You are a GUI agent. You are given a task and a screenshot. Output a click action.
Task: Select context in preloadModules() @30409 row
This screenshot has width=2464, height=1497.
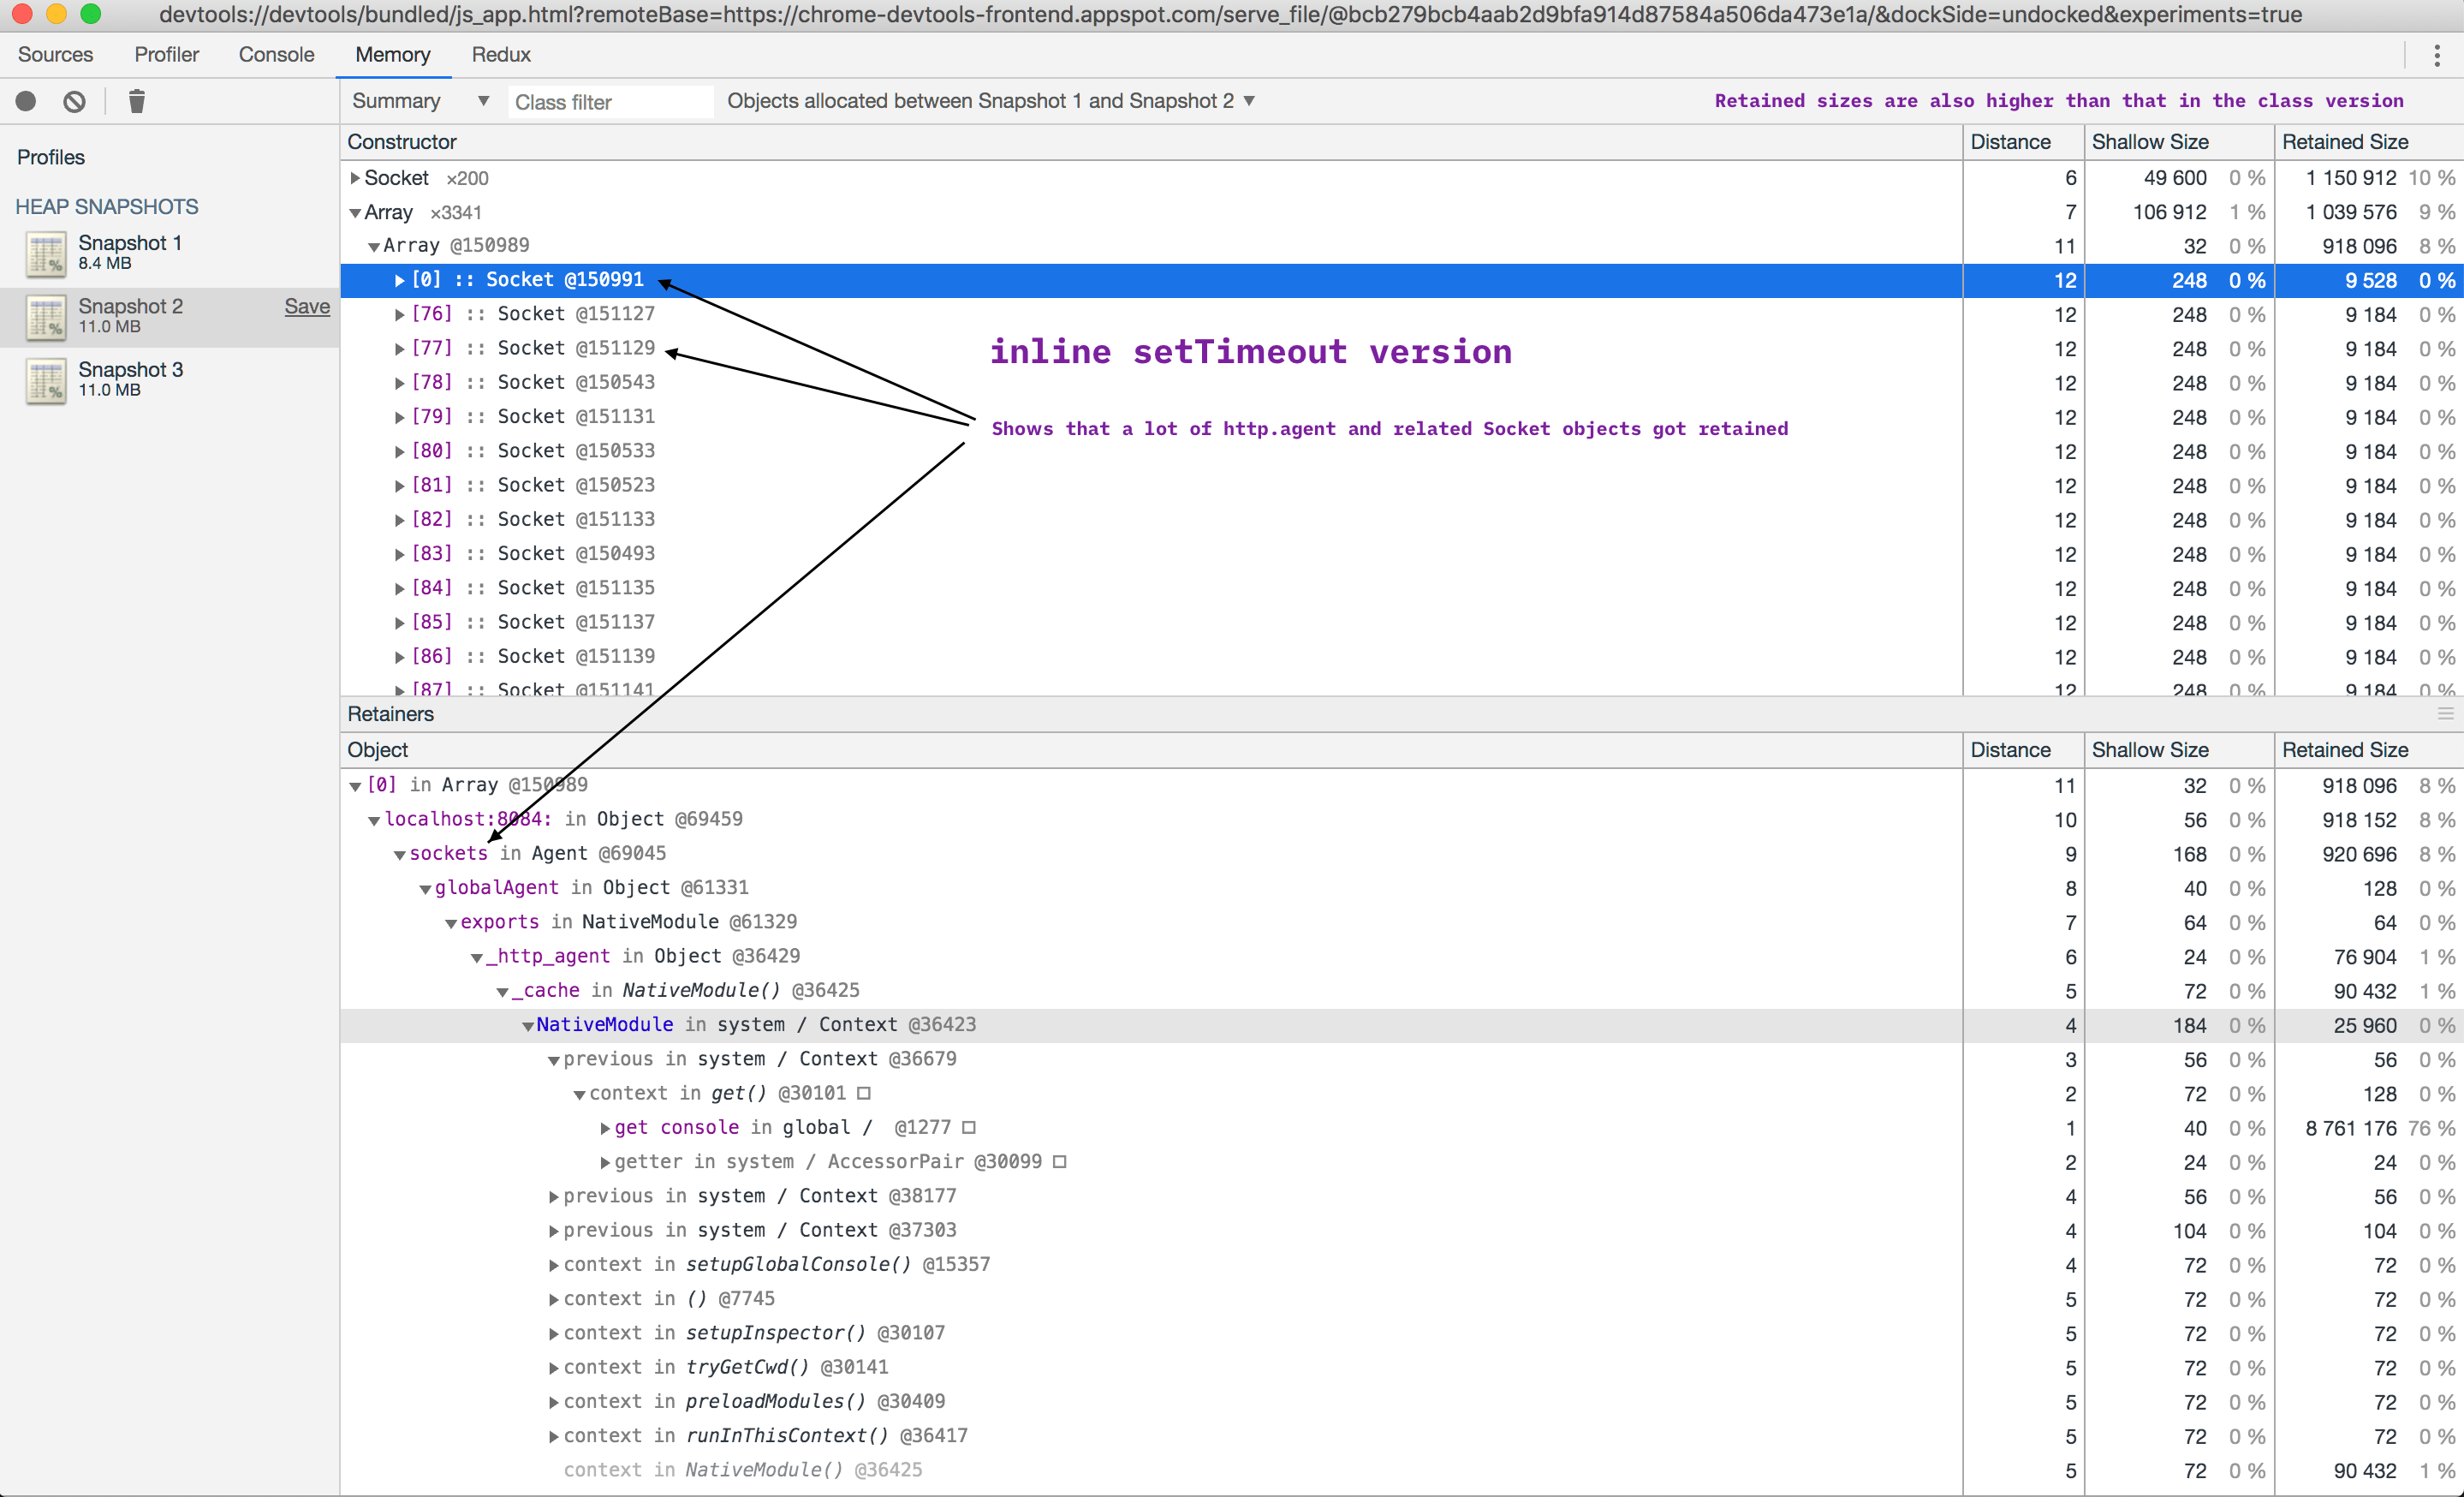coord(1401,1402)
